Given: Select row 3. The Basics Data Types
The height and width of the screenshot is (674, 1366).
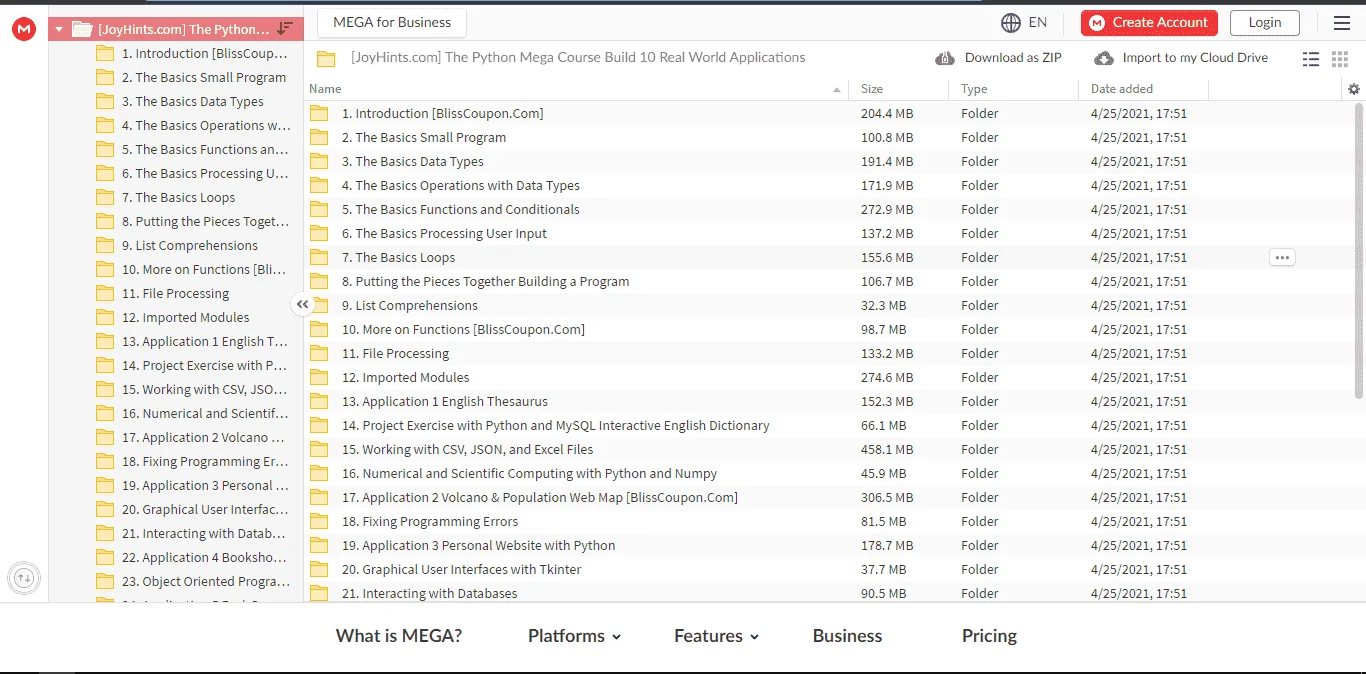Looking at the screenshot, I should pyautogui.click(x=829, y=161).
